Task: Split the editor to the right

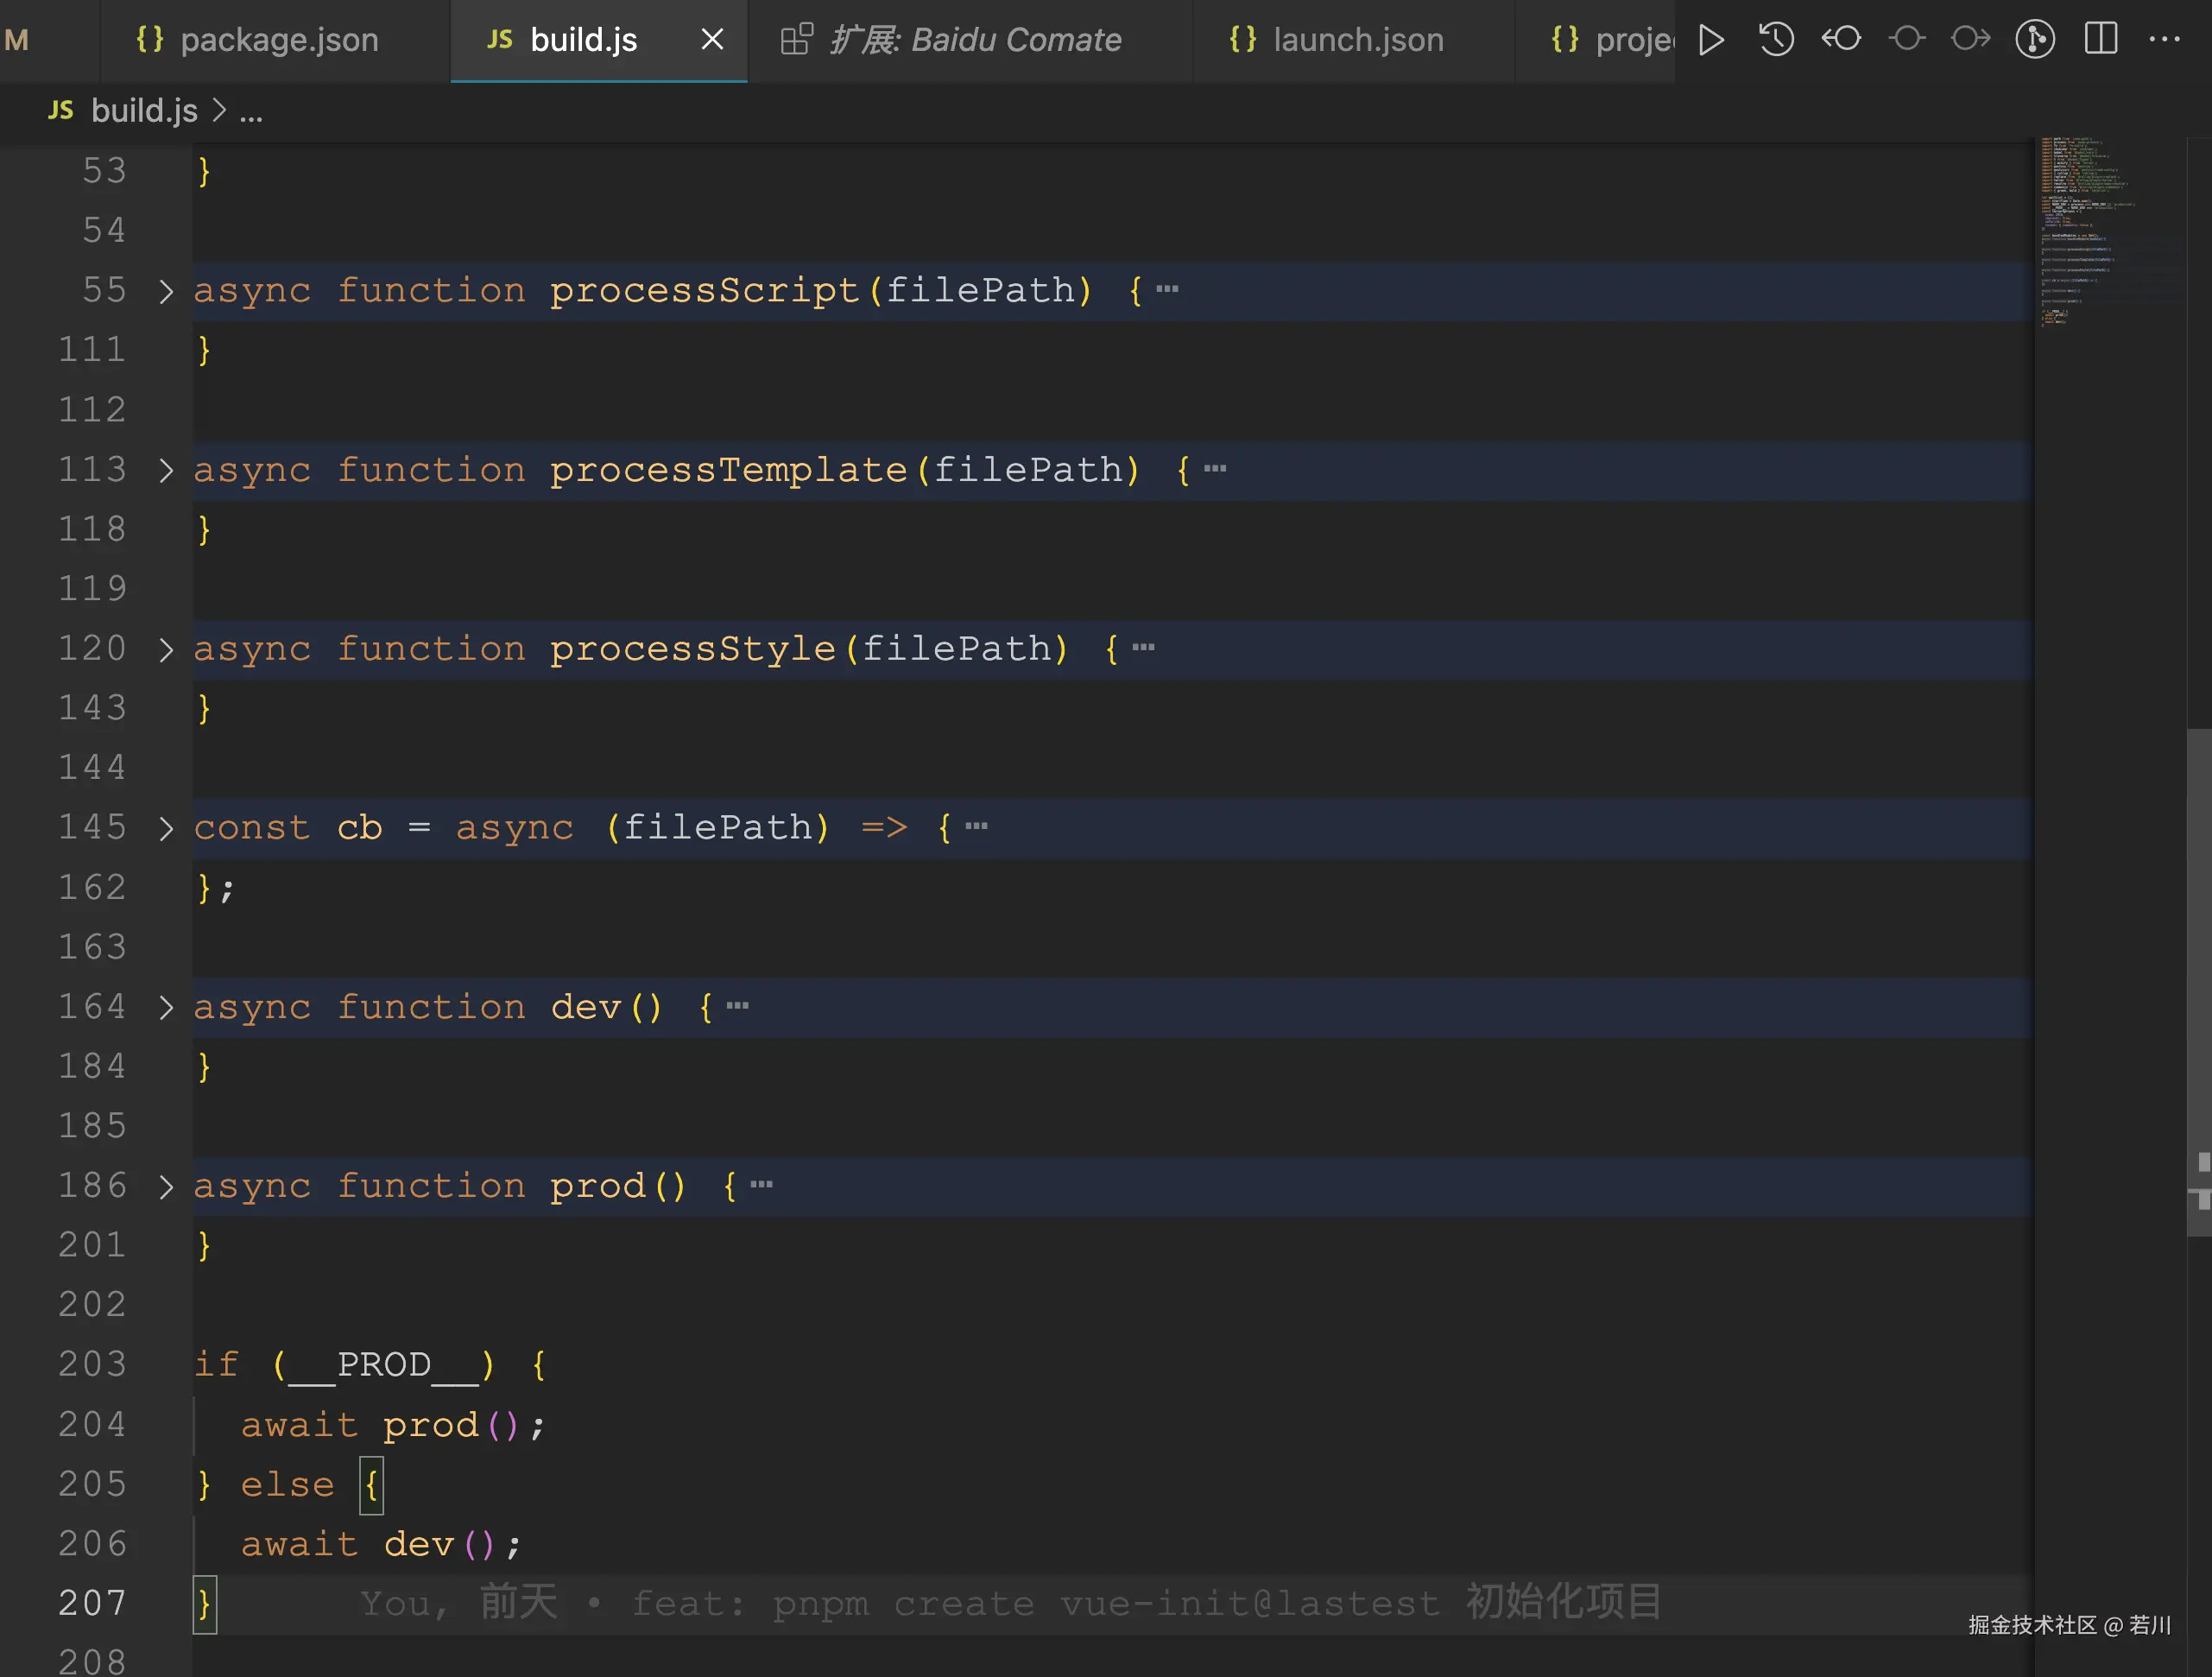Action: [x=2101, y=40]
